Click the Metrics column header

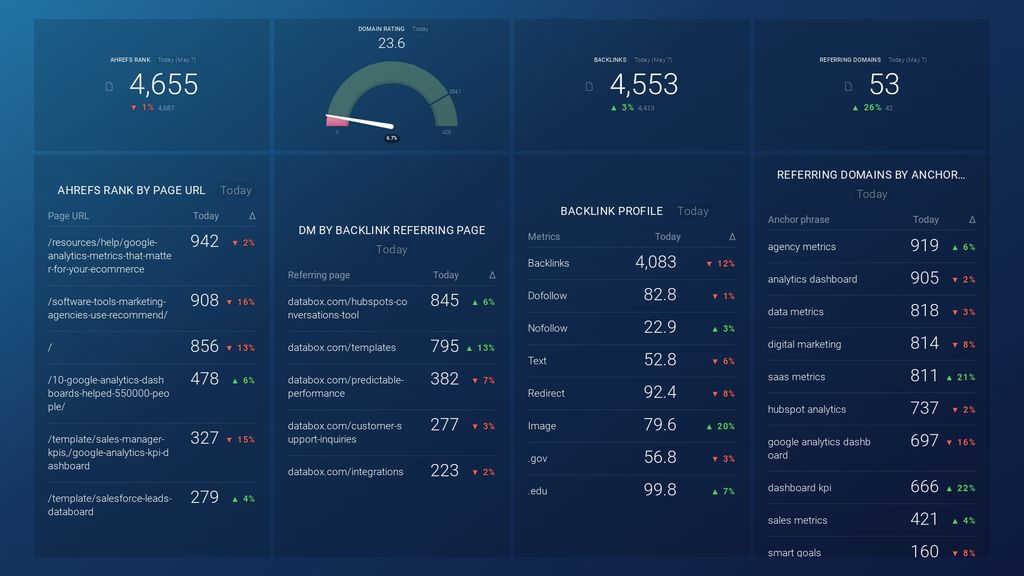543,236
